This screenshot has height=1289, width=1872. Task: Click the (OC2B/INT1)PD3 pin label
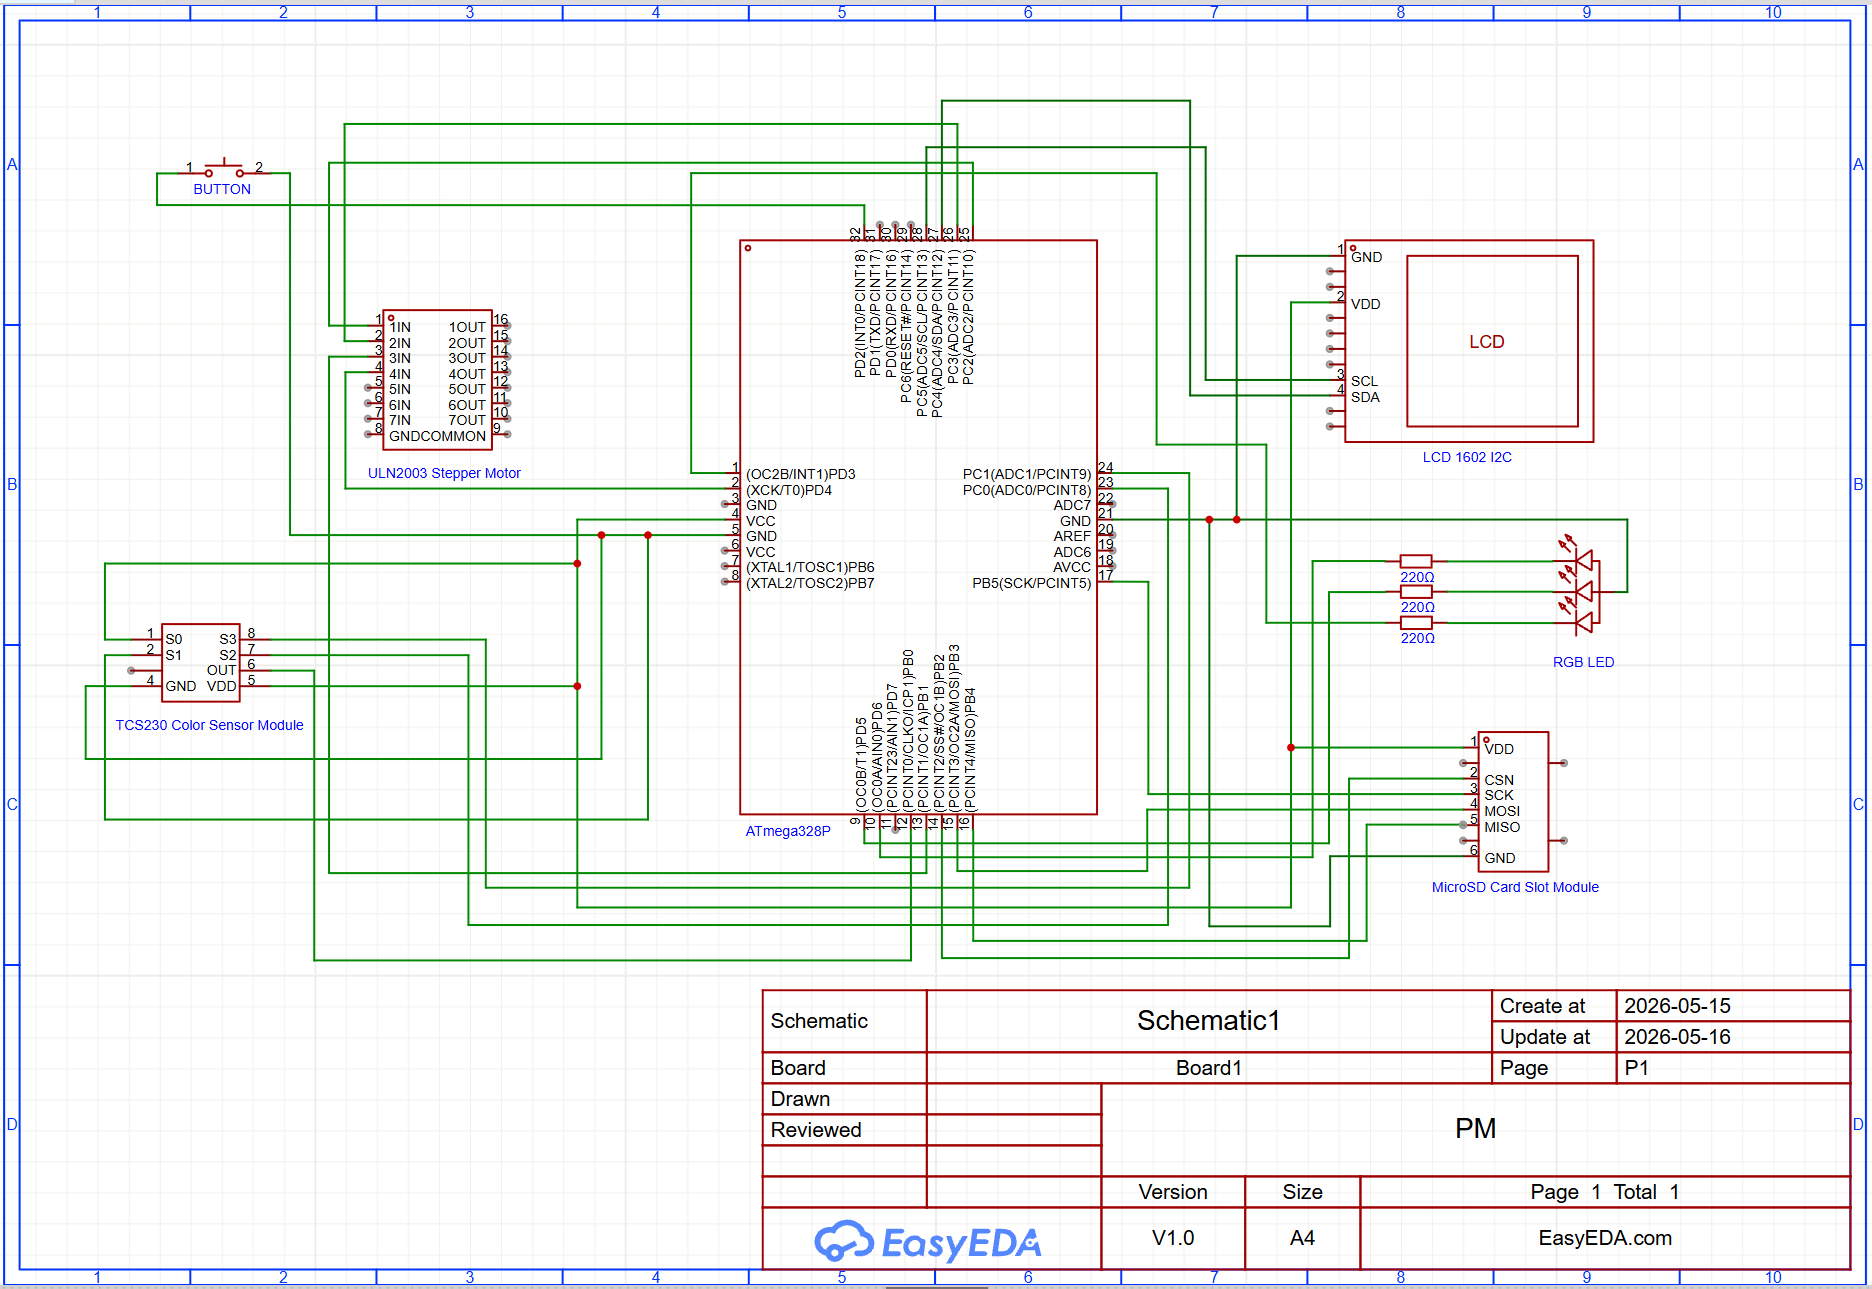tap(801, 474)
